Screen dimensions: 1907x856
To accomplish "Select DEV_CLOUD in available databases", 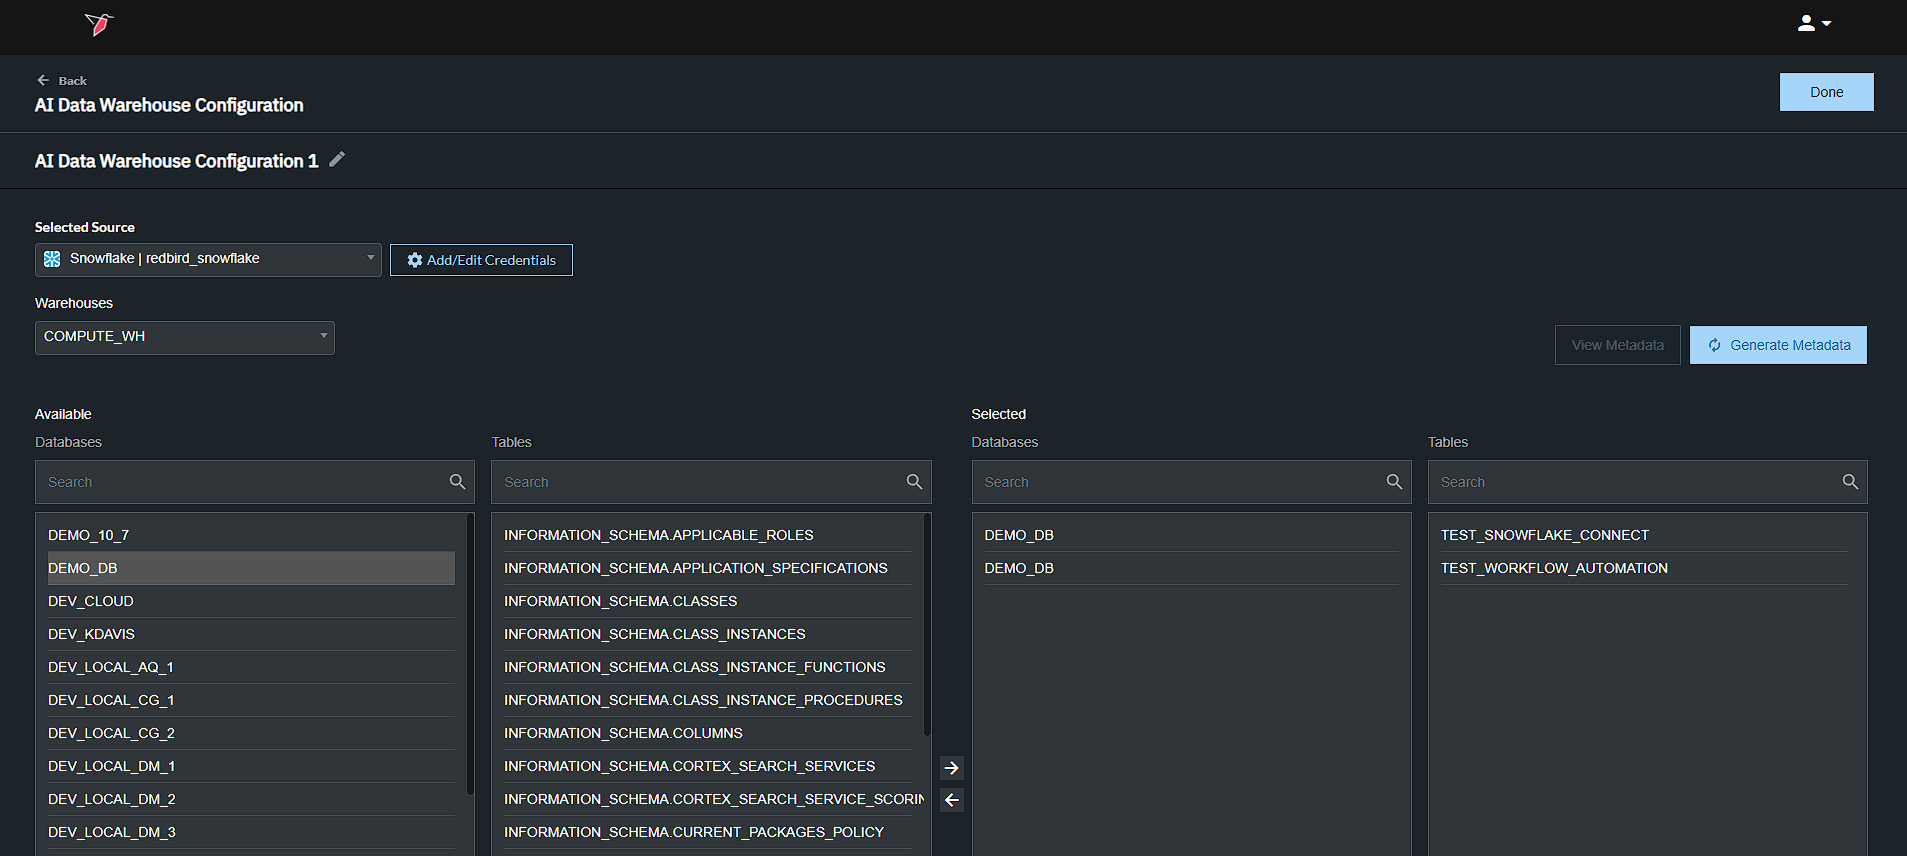I will click(91, 601).
